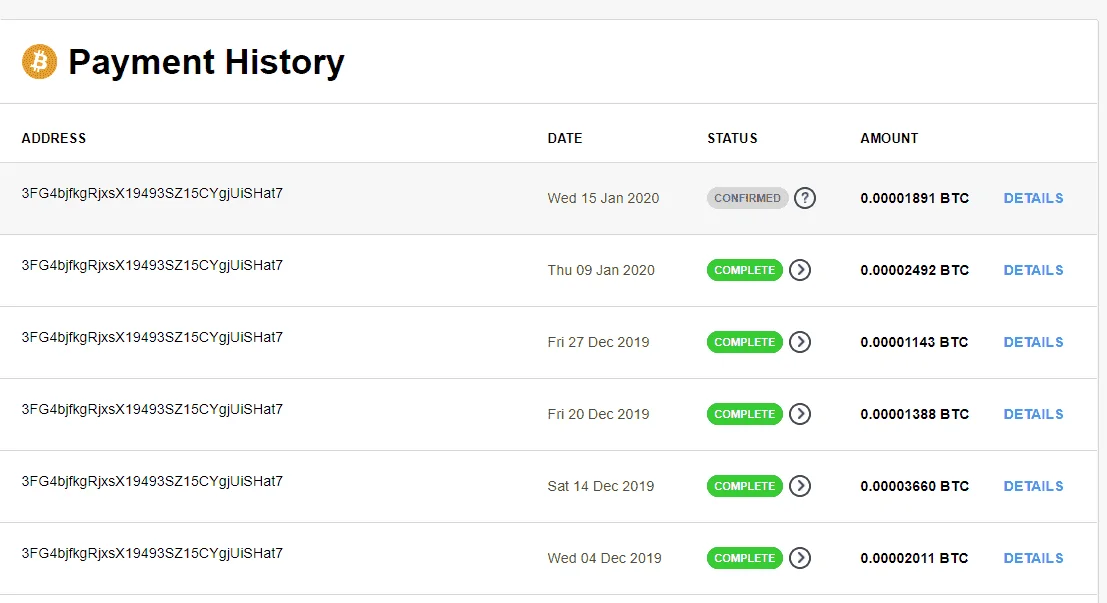
Task: Select the address in the Fri 20 Dec 2019 row
Action: 152,410
